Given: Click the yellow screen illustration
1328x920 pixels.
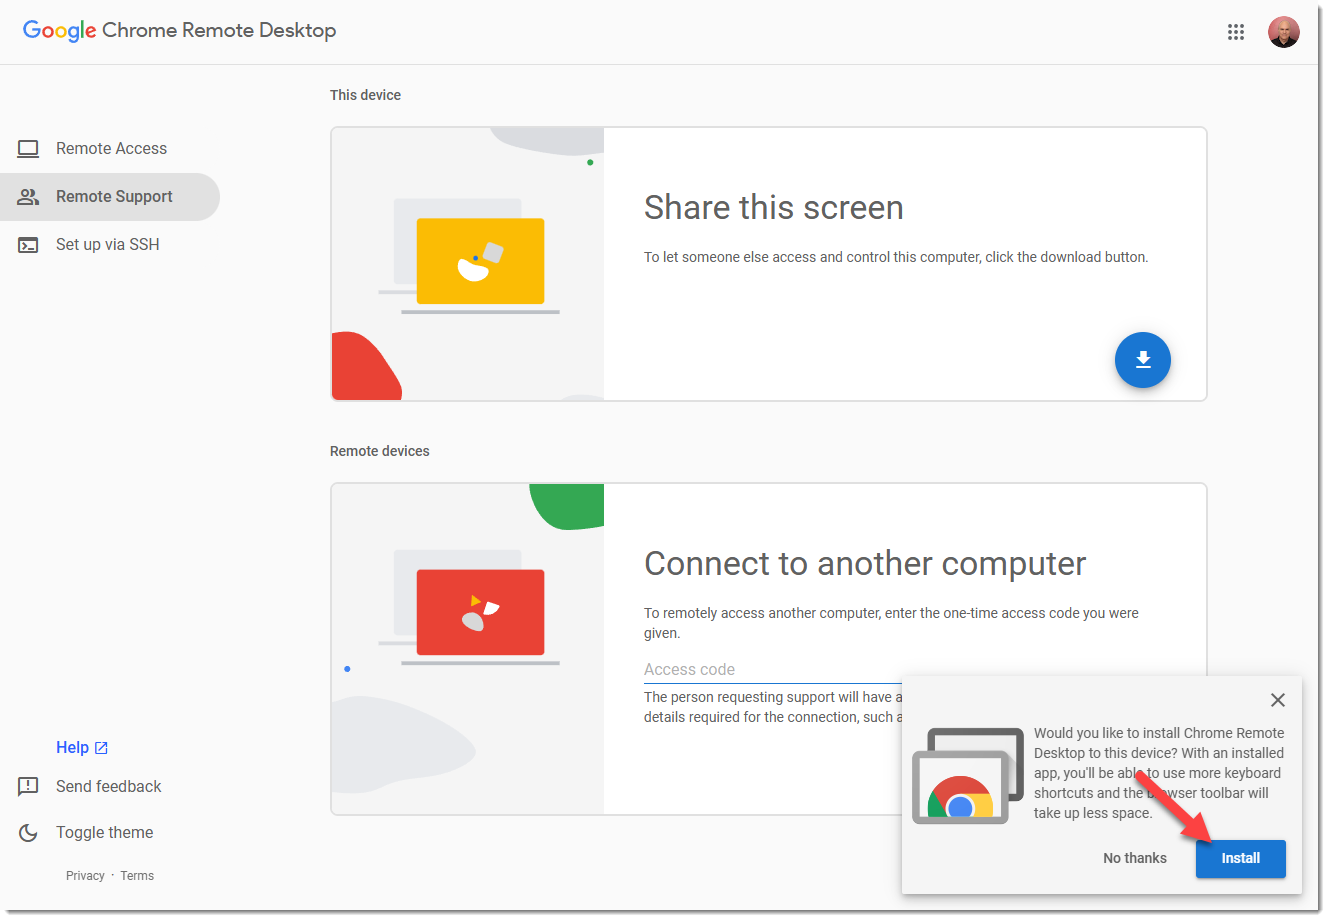Looking at the screenshot, I should point(480,262).
